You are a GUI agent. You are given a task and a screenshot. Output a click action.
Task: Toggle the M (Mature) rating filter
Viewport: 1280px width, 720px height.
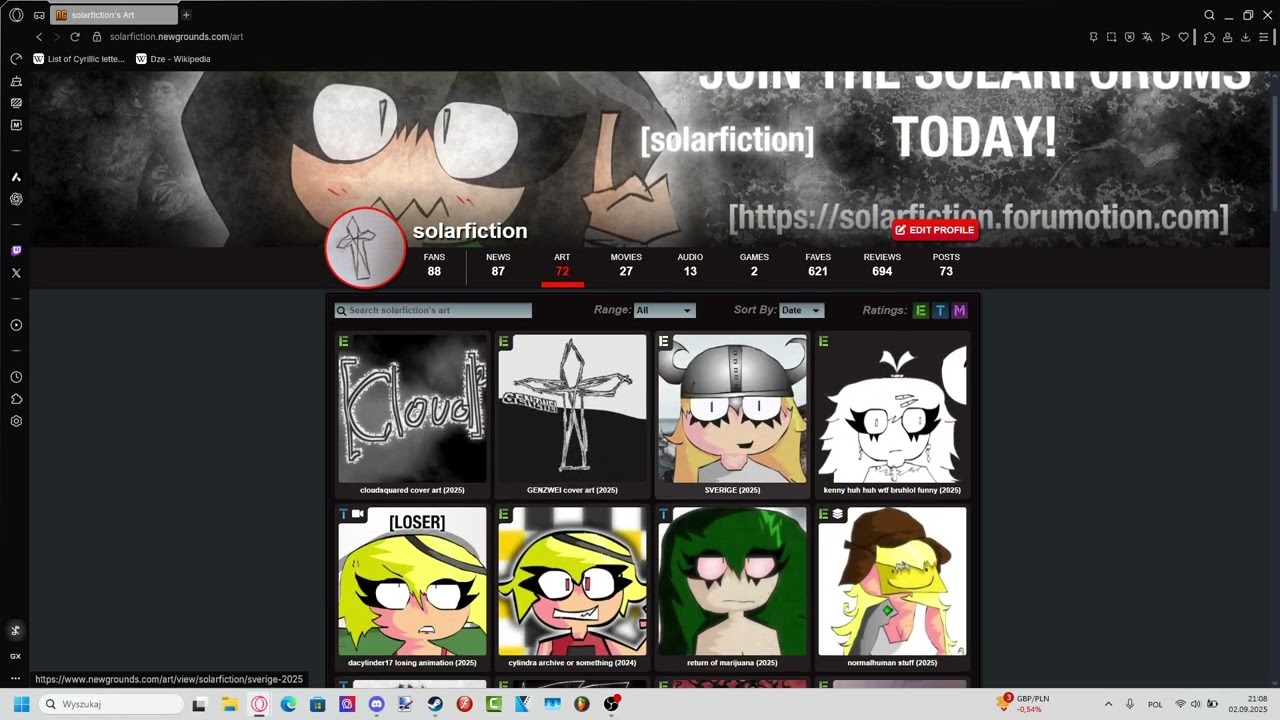(x=960, y=311)
